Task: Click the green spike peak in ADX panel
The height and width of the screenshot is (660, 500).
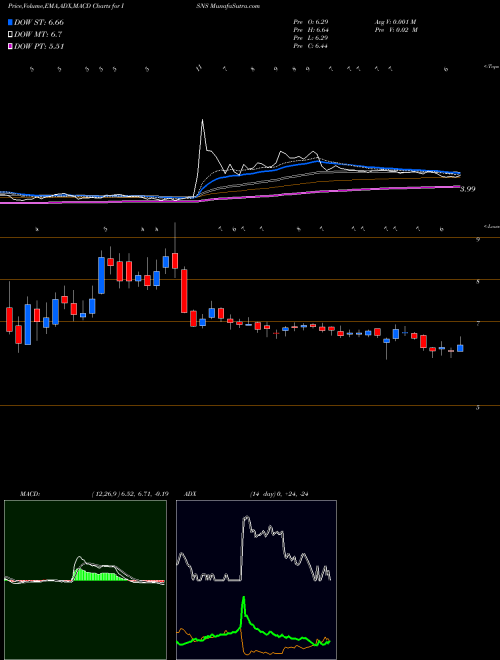Action: pos(244,599)
